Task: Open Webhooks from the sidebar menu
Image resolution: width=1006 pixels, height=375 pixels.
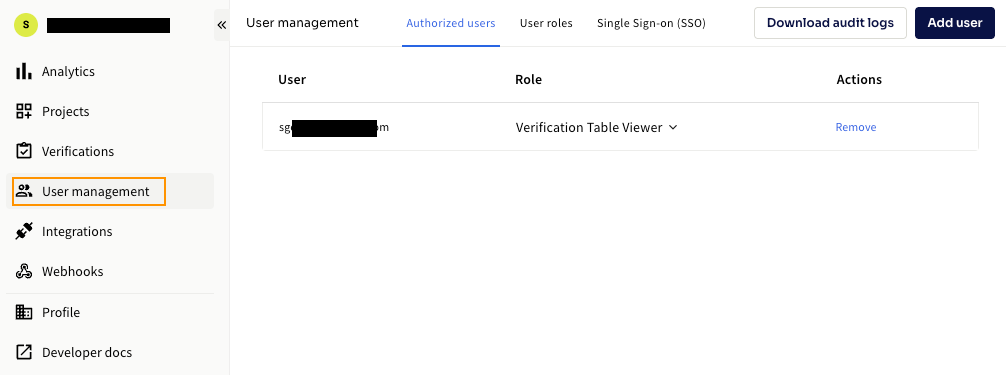Action: pos(72,271)
